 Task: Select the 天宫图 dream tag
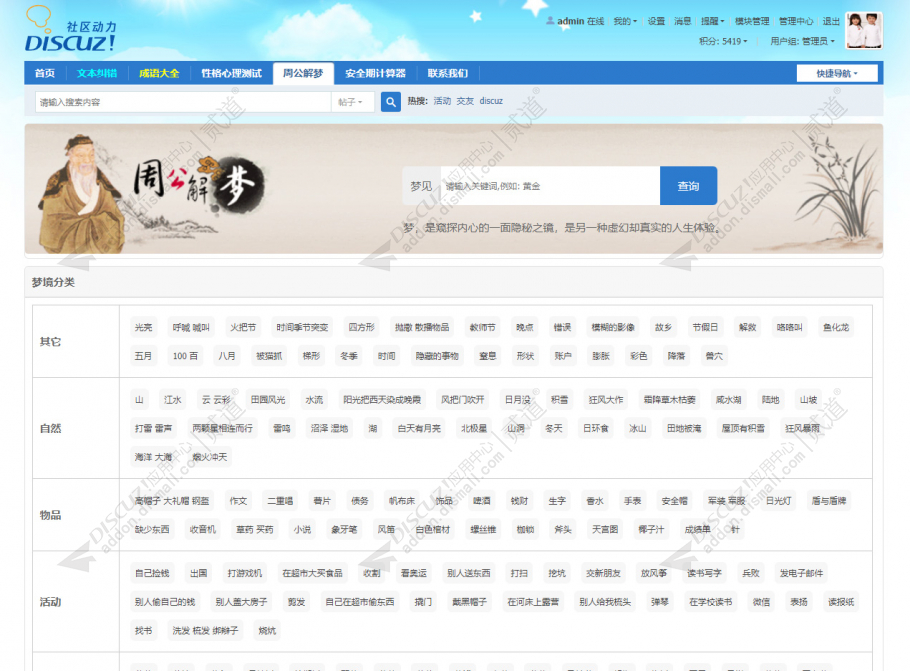605,529
